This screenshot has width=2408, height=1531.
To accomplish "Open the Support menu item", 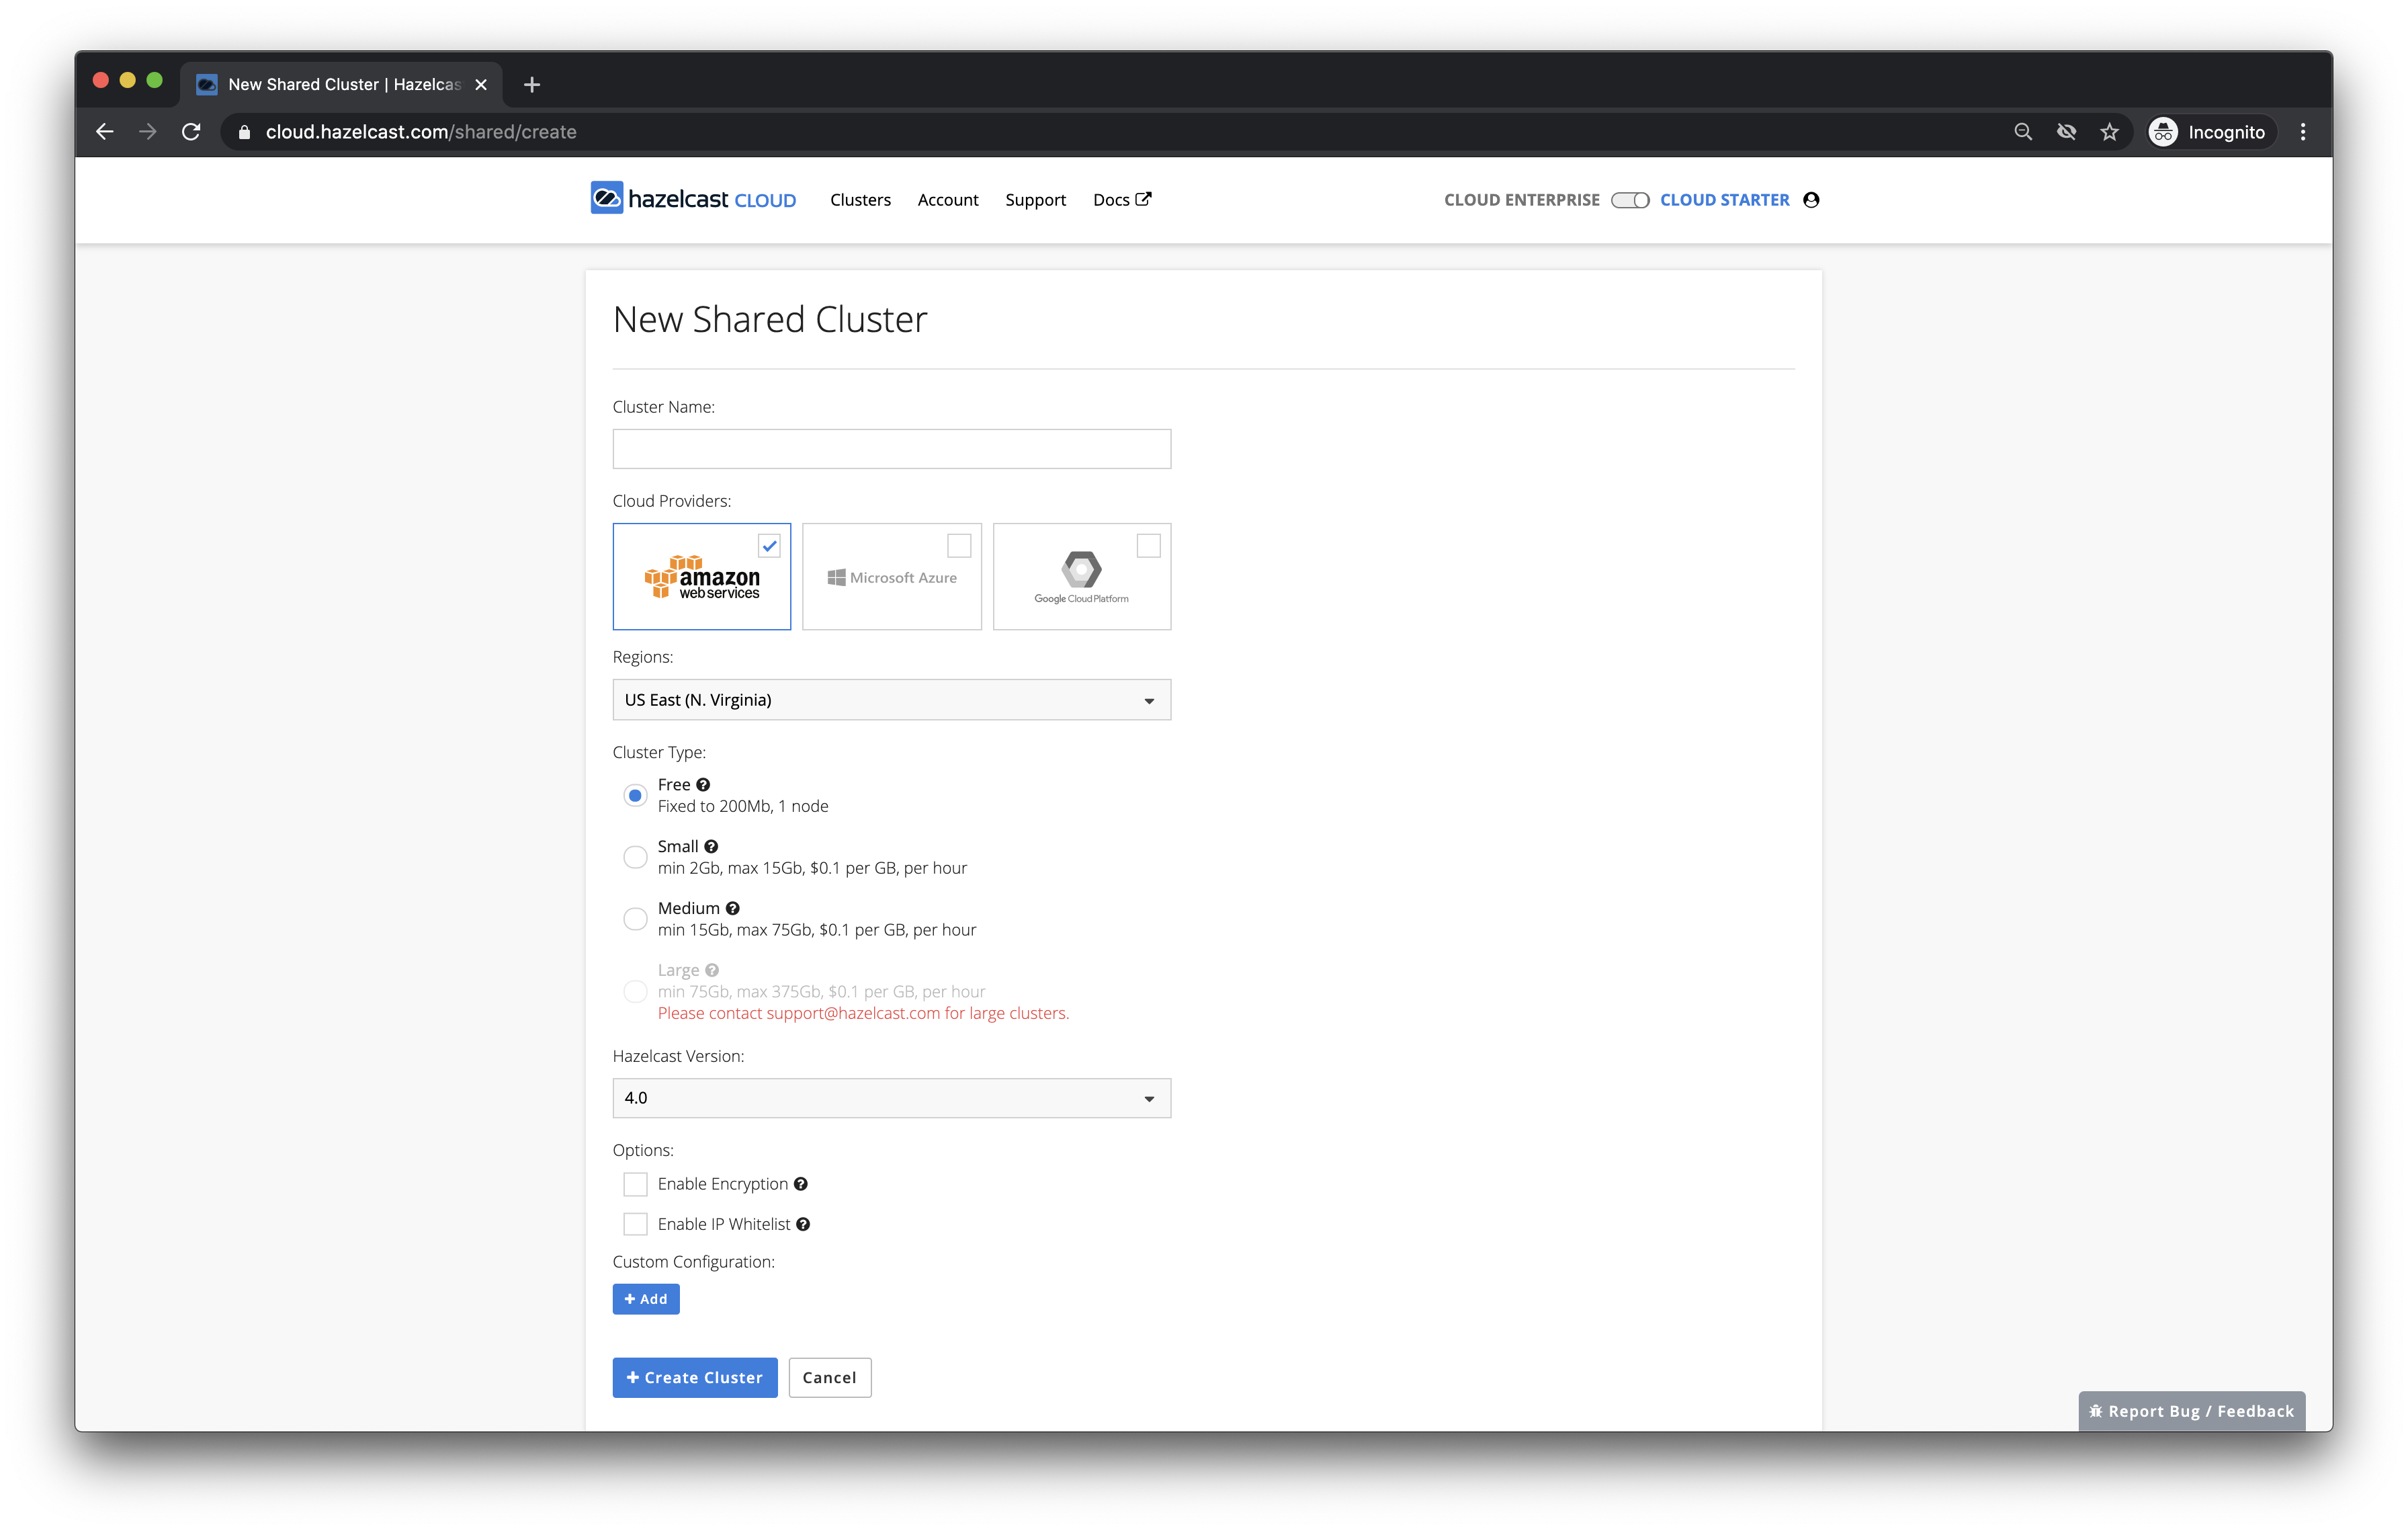I will [x=1035, y=200].
